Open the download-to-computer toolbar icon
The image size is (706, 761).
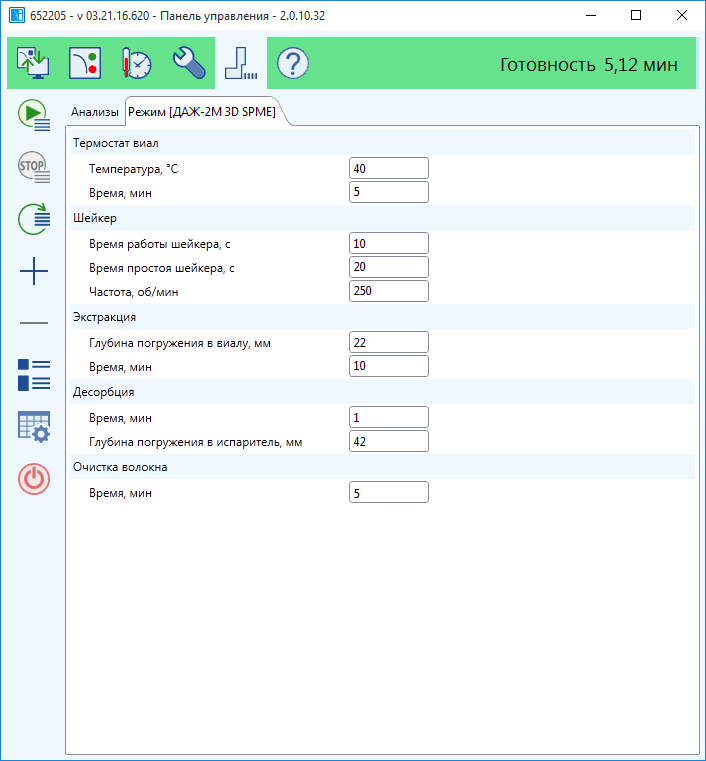tap(33, 63)
